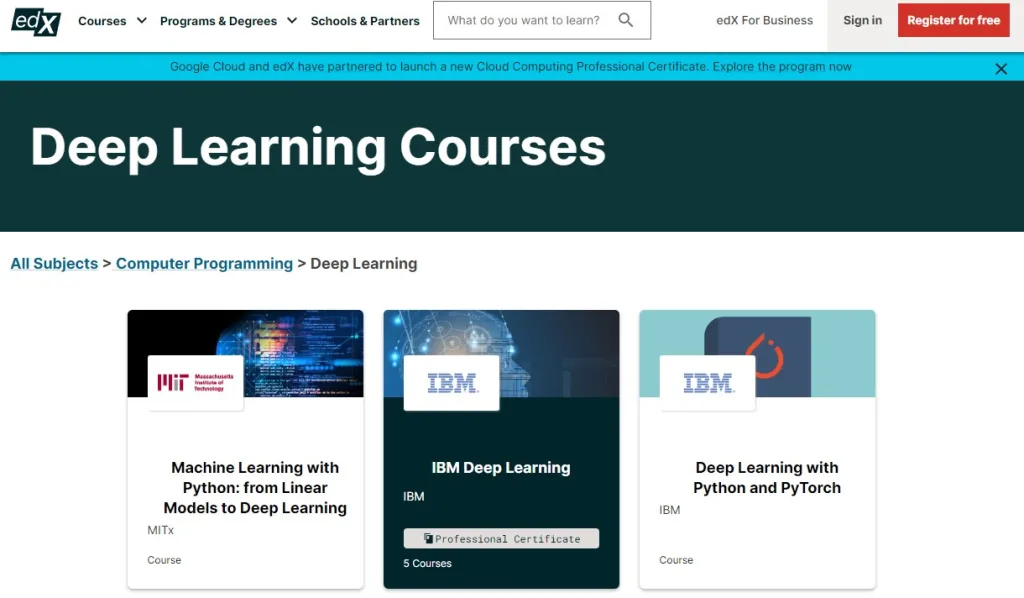Click the Deep Learning Courses page heading
The height and width of the screenshot is (598, 1024).
(x=318, y=148)
